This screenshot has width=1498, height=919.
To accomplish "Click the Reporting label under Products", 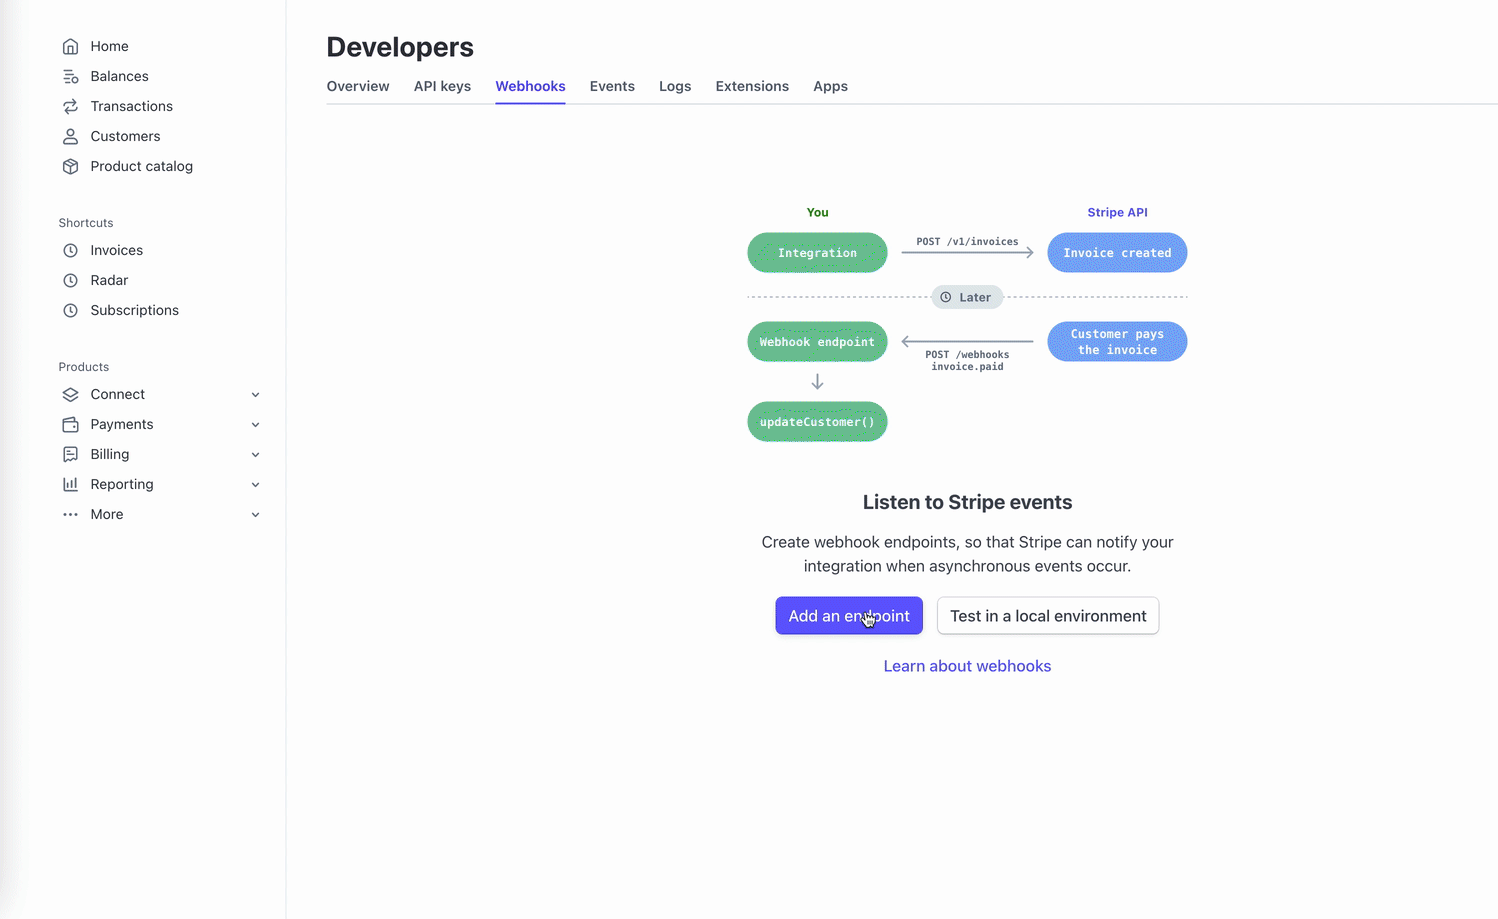I will pyautogui.click(x=121, y=484).
